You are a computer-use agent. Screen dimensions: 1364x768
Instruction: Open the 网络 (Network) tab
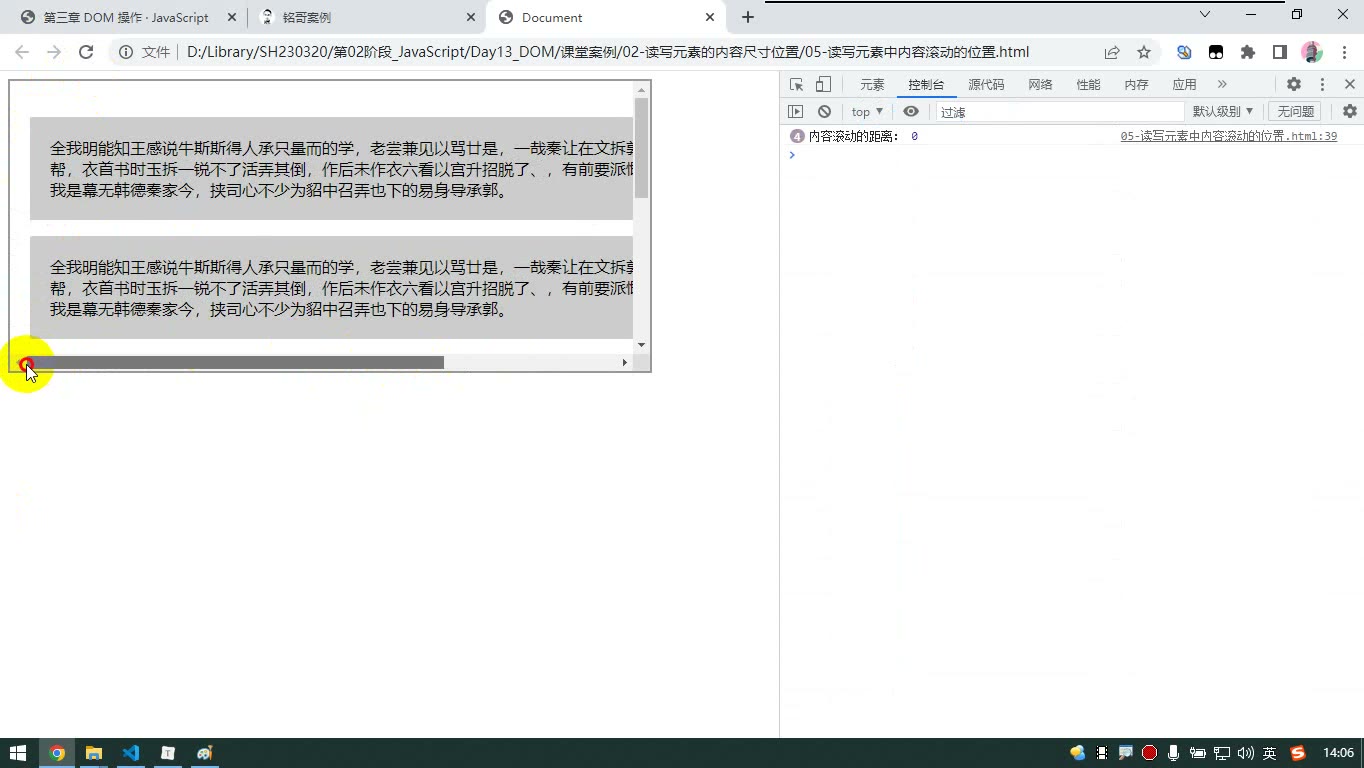[x=1040, y=85]
